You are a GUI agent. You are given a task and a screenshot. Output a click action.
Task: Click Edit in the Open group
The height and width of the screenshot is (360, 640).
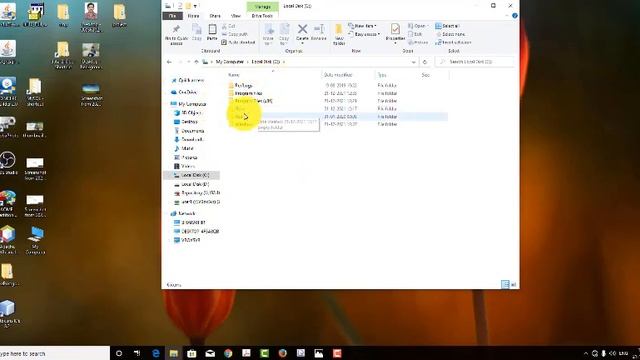pyautogui.click(x=415, y=34)
